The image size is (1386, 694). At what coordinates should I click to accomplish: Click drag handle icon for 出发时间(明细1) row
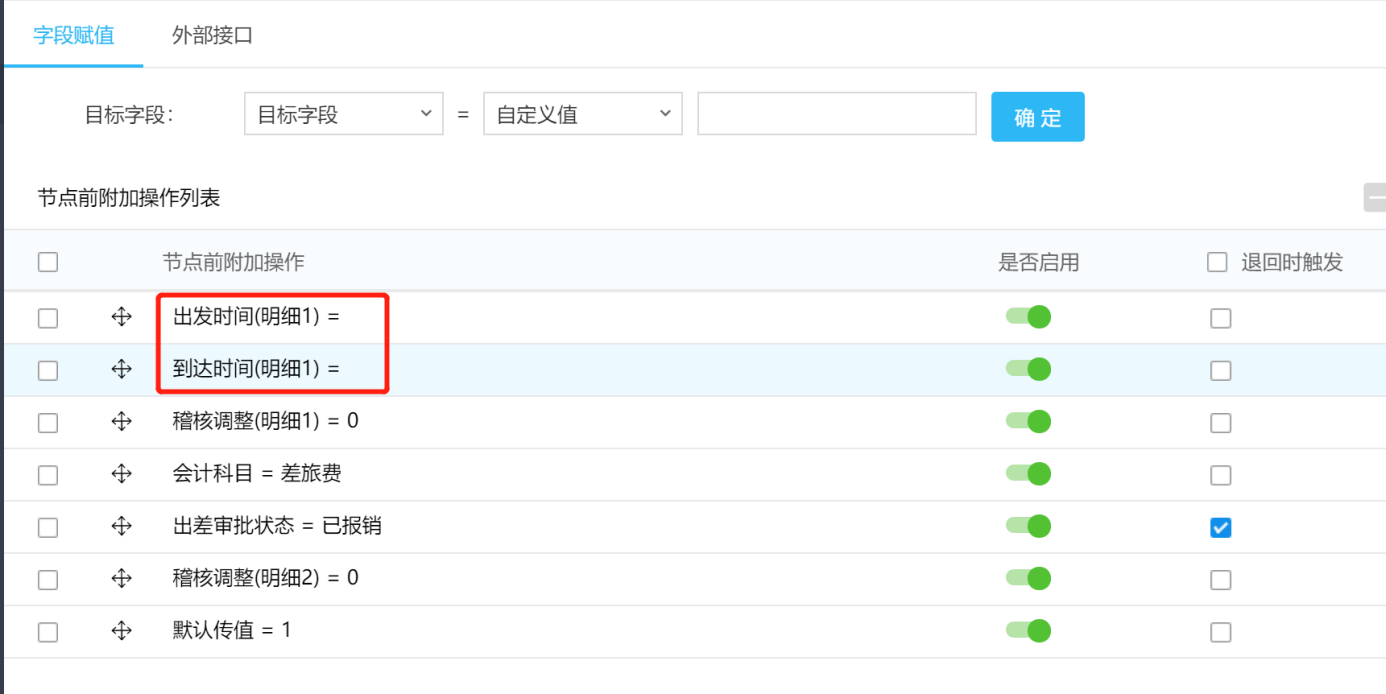pyautogui.click(x=121, y=318)
